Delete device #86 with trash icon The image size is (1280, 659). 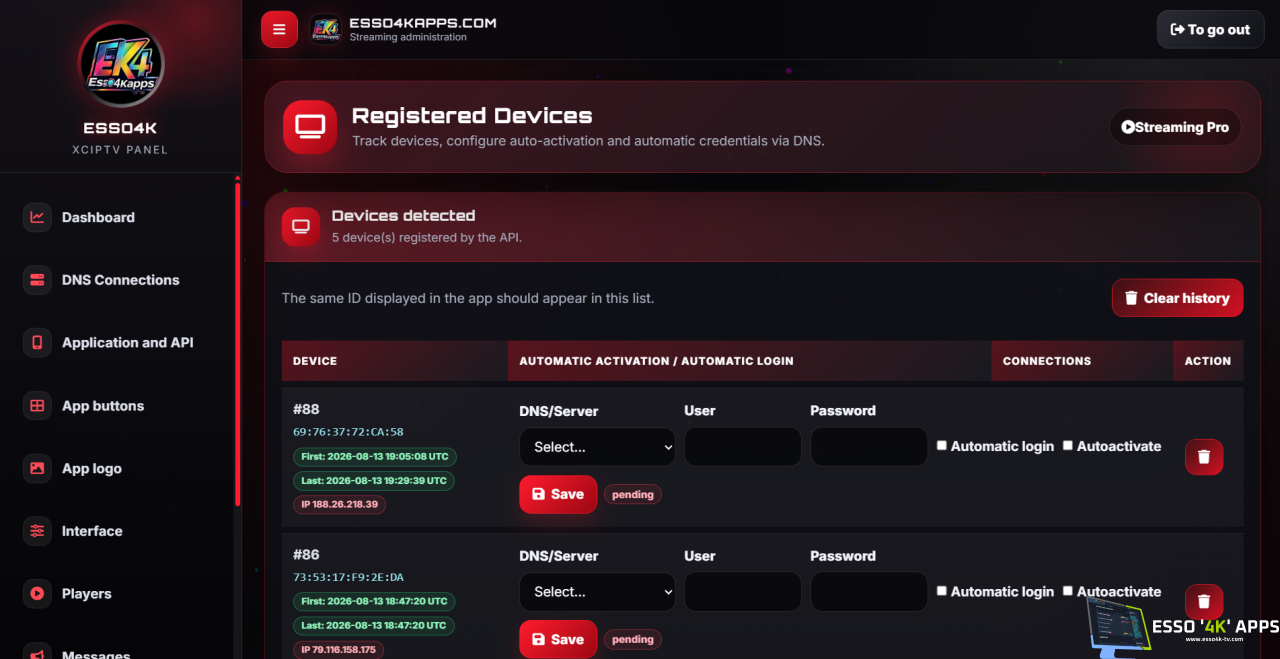(x=1204, y=602)
